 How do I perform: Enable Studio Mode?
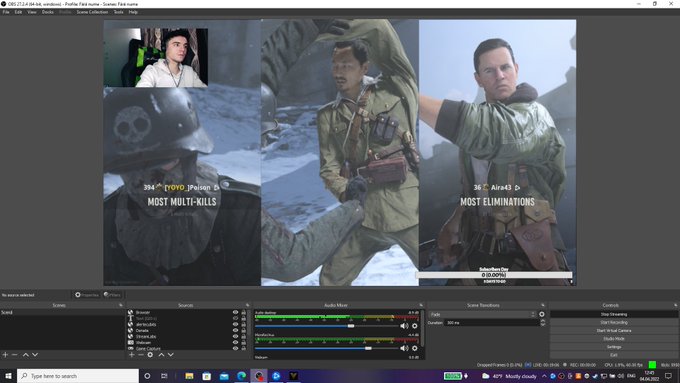click(614, 338)
